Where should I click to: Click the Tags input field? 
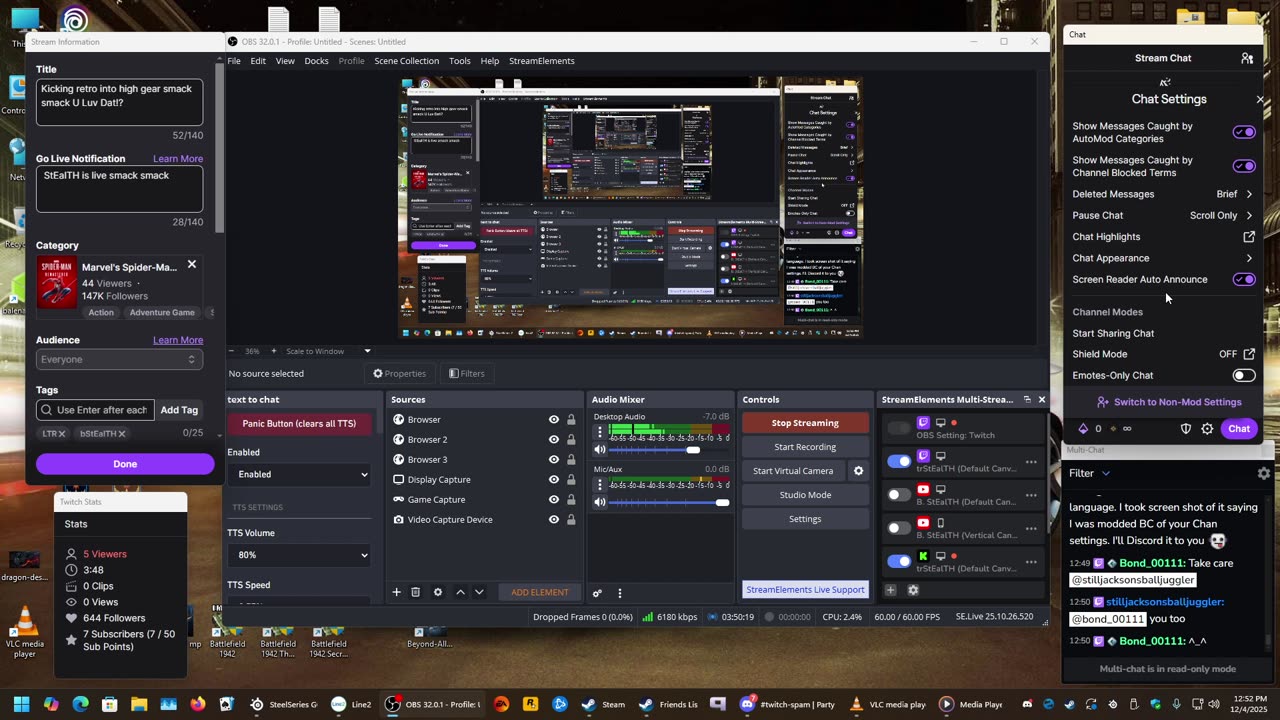(x=95, y=410)
